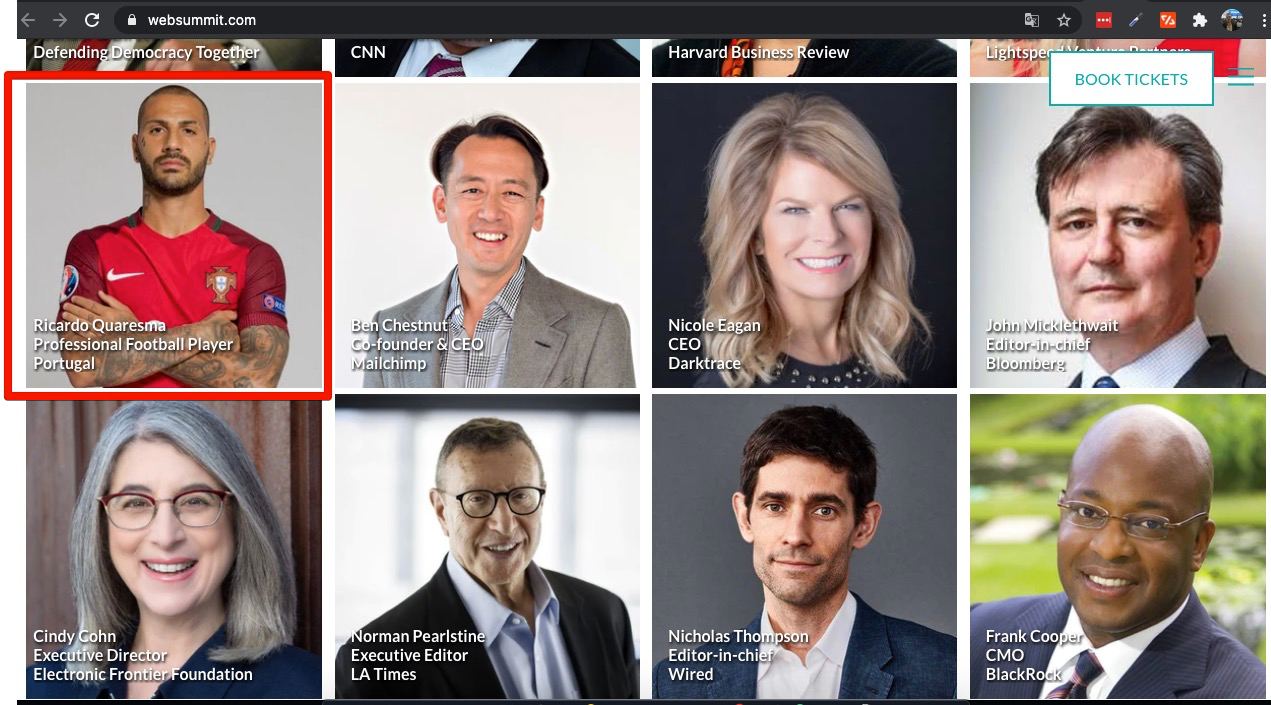Open Cindy Cohn speaker name link

(x=75, y=636)
